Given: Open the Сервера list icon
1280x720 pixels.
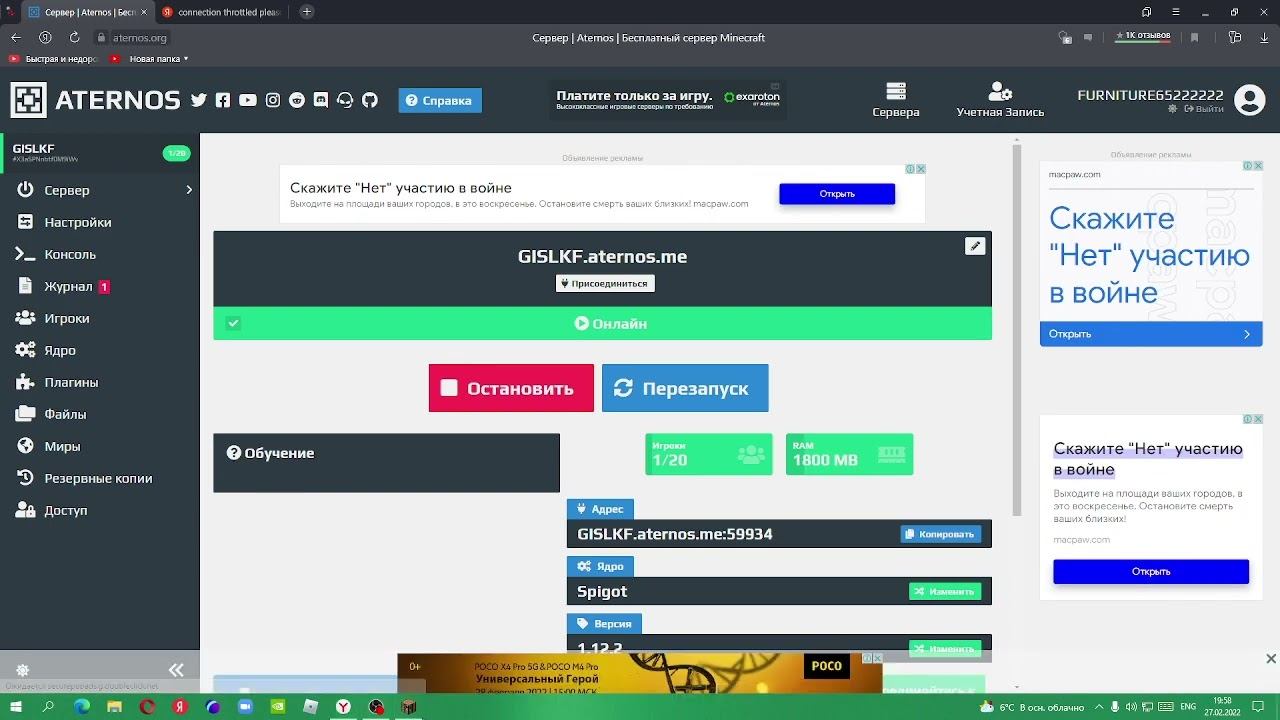Looking at the screenshot, I should point(896,100).
